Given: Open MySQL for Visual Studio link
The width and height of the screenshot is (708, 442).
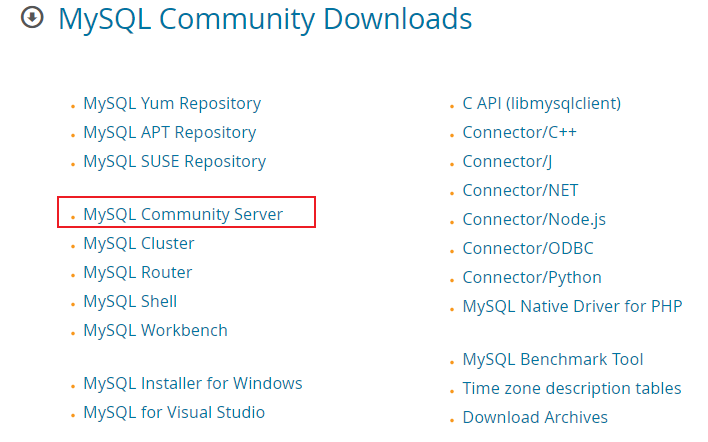Looking at the screenshot, I should (x=174, y=412).
